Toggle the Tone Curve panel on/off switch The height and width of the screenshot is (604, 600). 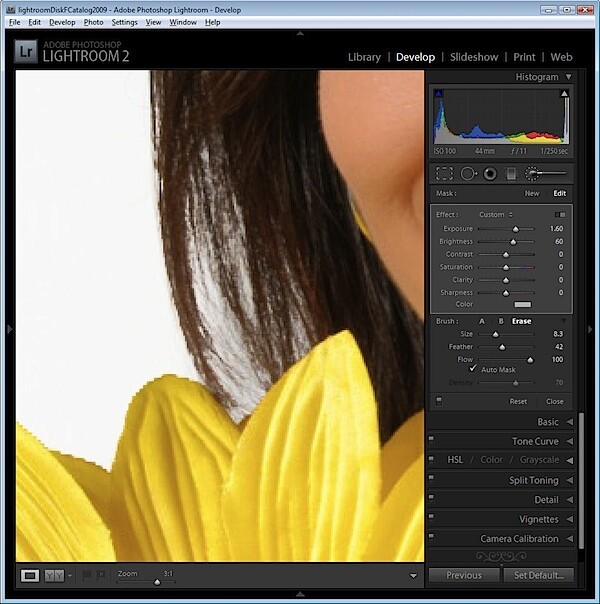[431, 440]
